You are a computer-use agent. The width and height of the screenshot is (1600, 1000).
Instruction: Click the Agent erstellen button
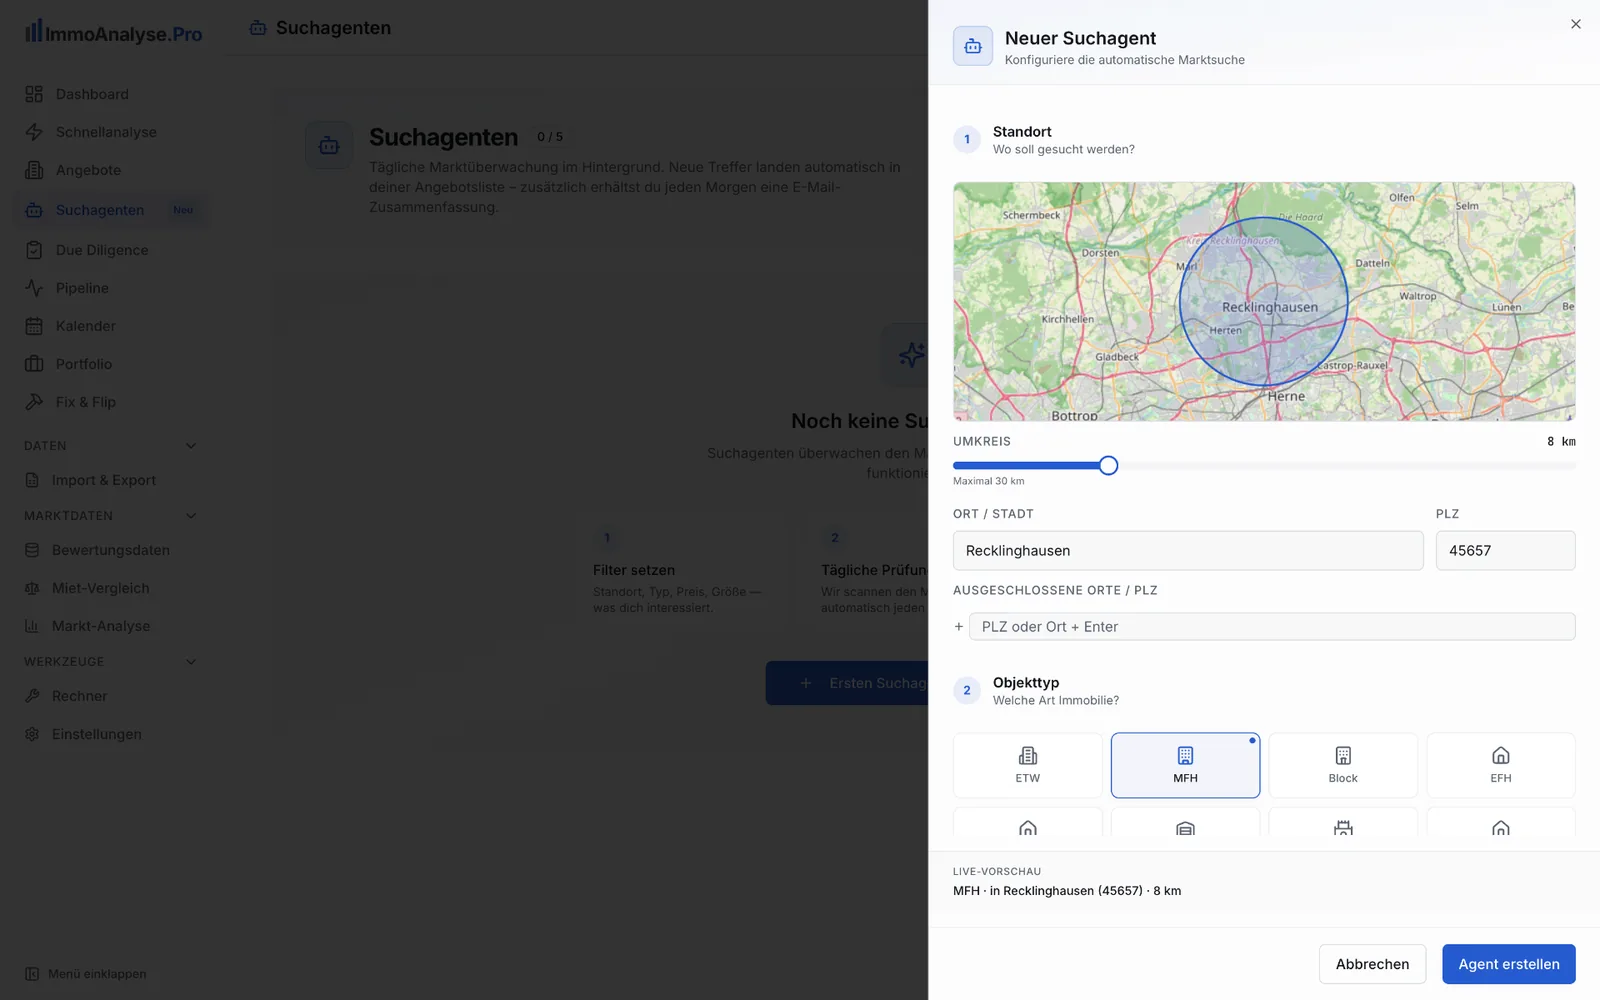(x=1509, y=964)
